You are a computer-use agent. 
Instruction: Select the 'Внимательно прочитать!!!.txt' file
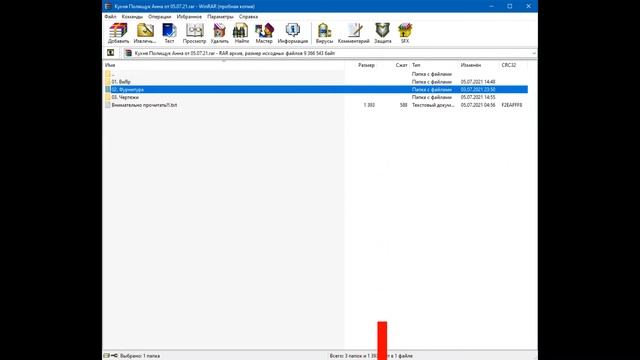coord(316,105)
